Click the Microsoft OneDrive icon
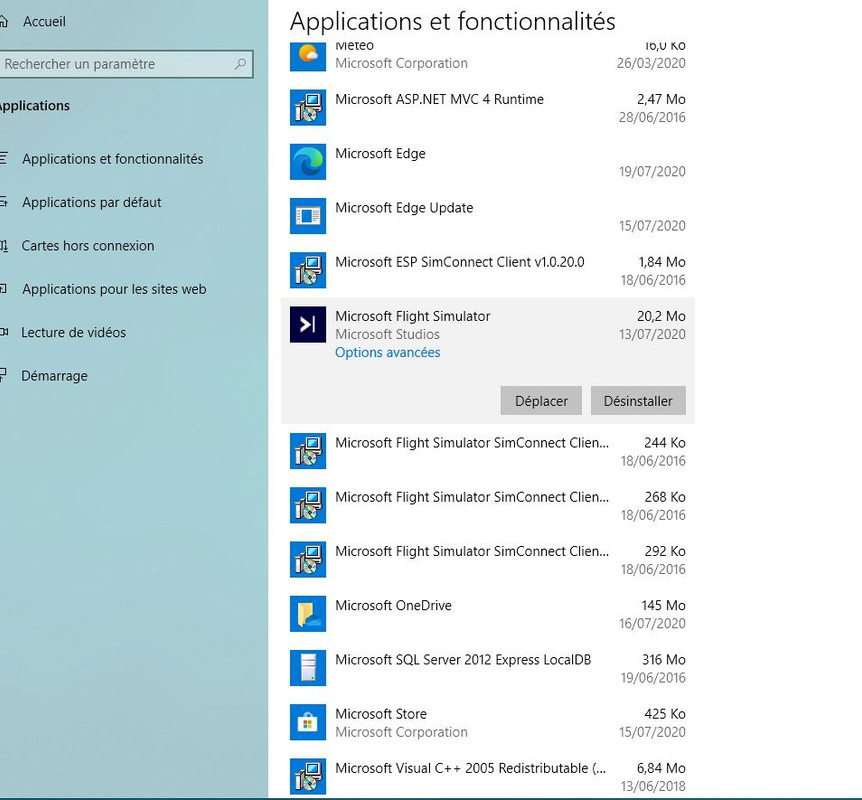 pos(308,614)
